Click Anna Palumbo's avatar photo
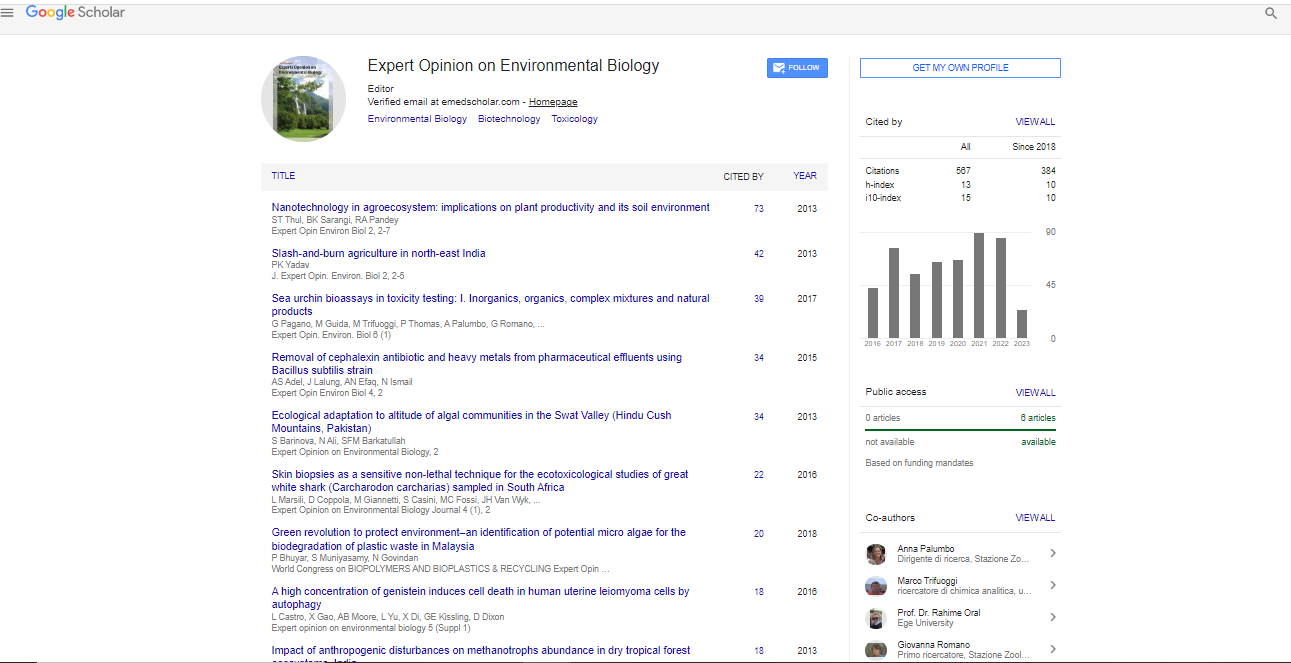The image size is (1291, 663). point(876,554)
